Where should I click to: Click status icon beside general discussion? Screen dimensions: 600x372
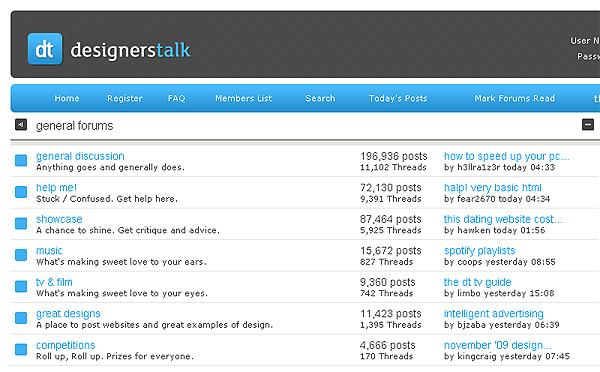[x=21, y=160]
